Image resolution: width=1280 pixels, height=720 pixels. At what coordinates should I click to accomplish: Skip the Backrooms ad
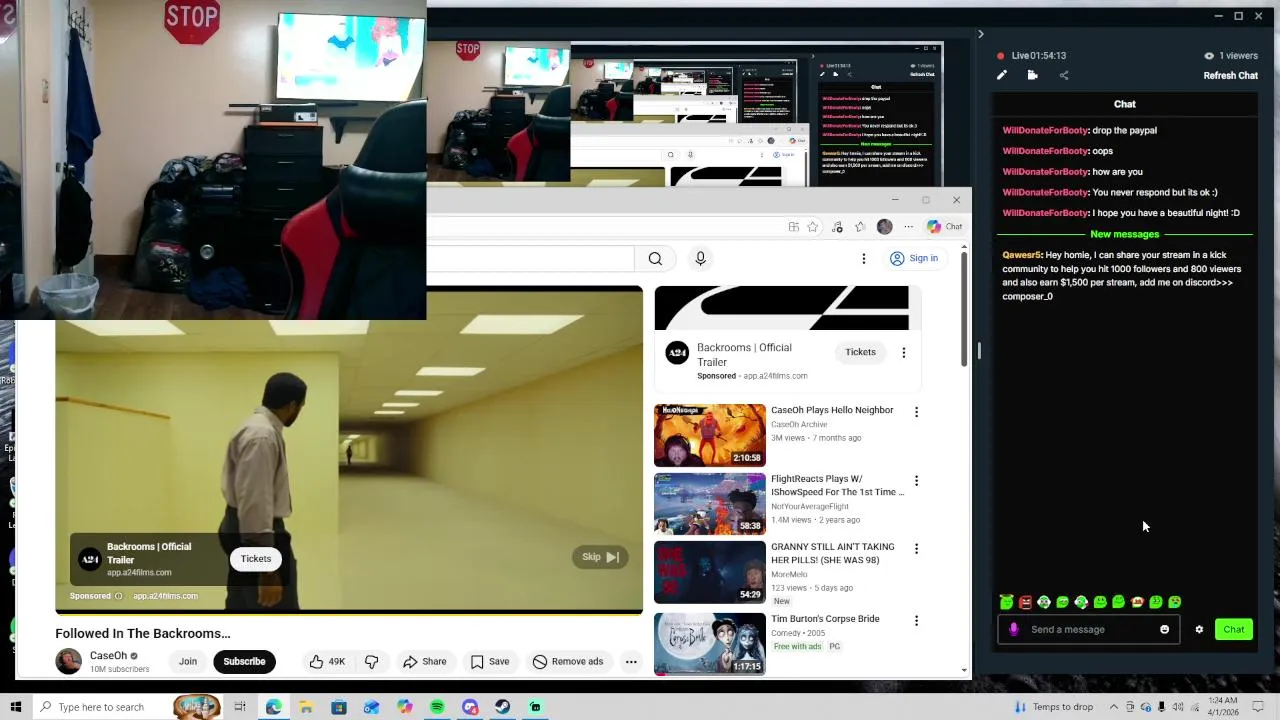tap(600, 557)
